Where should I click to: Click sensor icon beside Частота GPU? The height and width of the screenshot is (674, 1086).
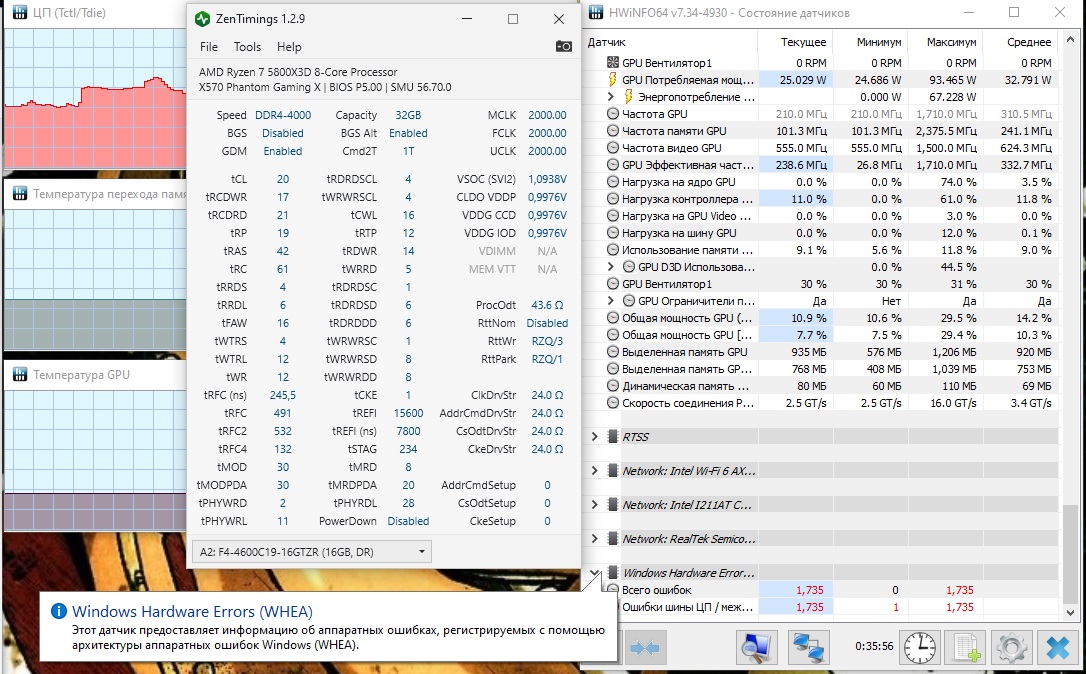[x=612, y=114]
